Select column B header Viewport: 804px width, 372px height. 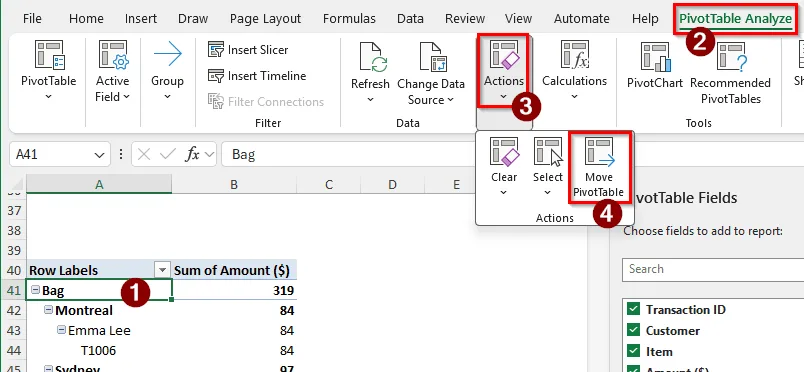point(234,184)
